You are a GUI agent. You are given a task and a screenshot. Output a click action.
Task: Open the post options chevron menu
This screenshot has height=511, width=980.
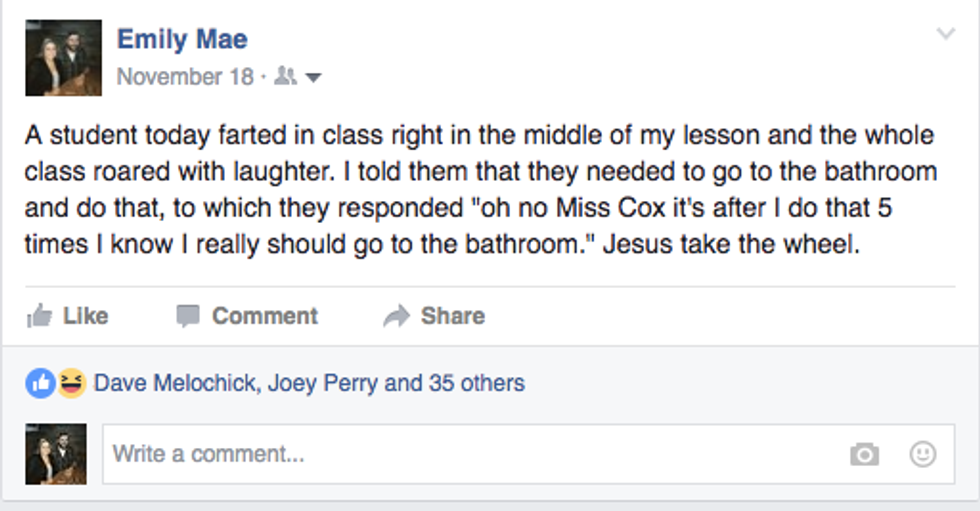945,35
